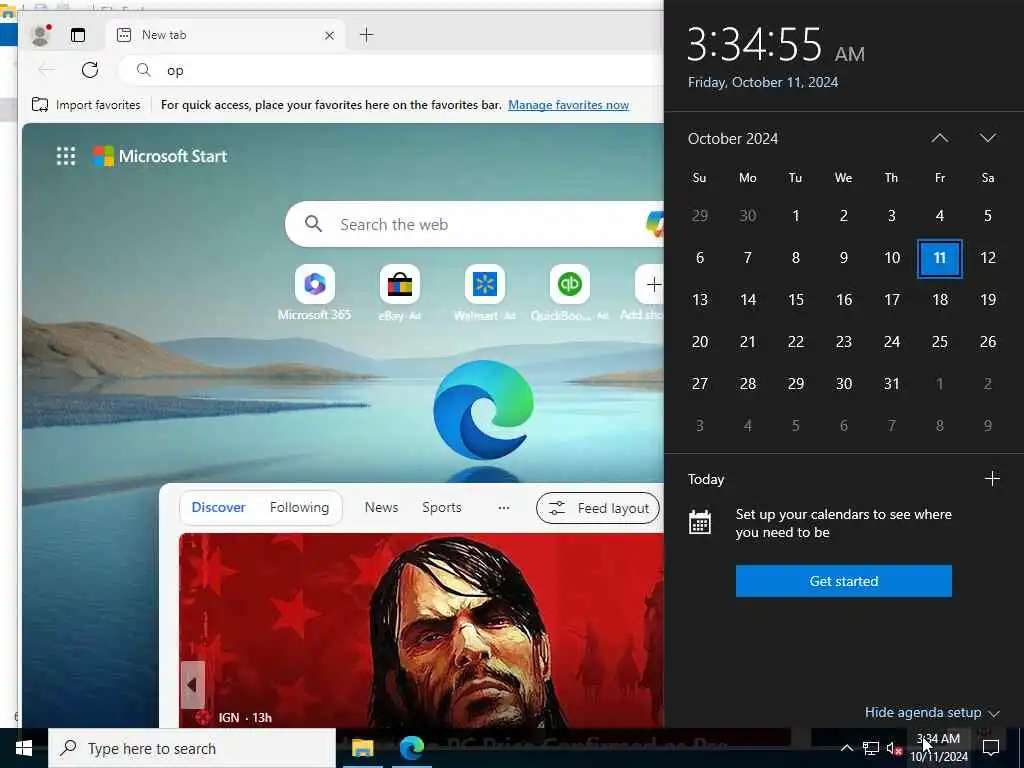Click the Feed layout button
This screenshot has height=768, width=1024.
(x=598, y=508)
